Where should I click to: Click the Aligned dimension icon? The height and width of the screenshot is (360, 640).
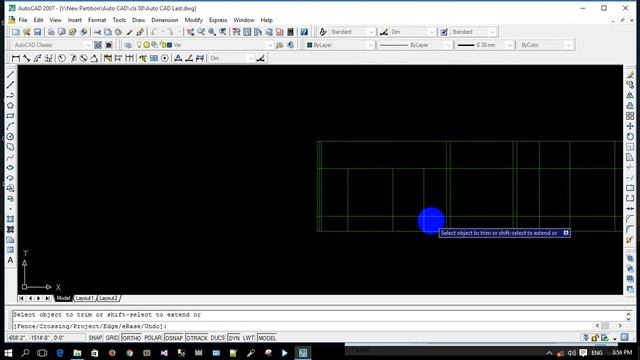point(27,58)
